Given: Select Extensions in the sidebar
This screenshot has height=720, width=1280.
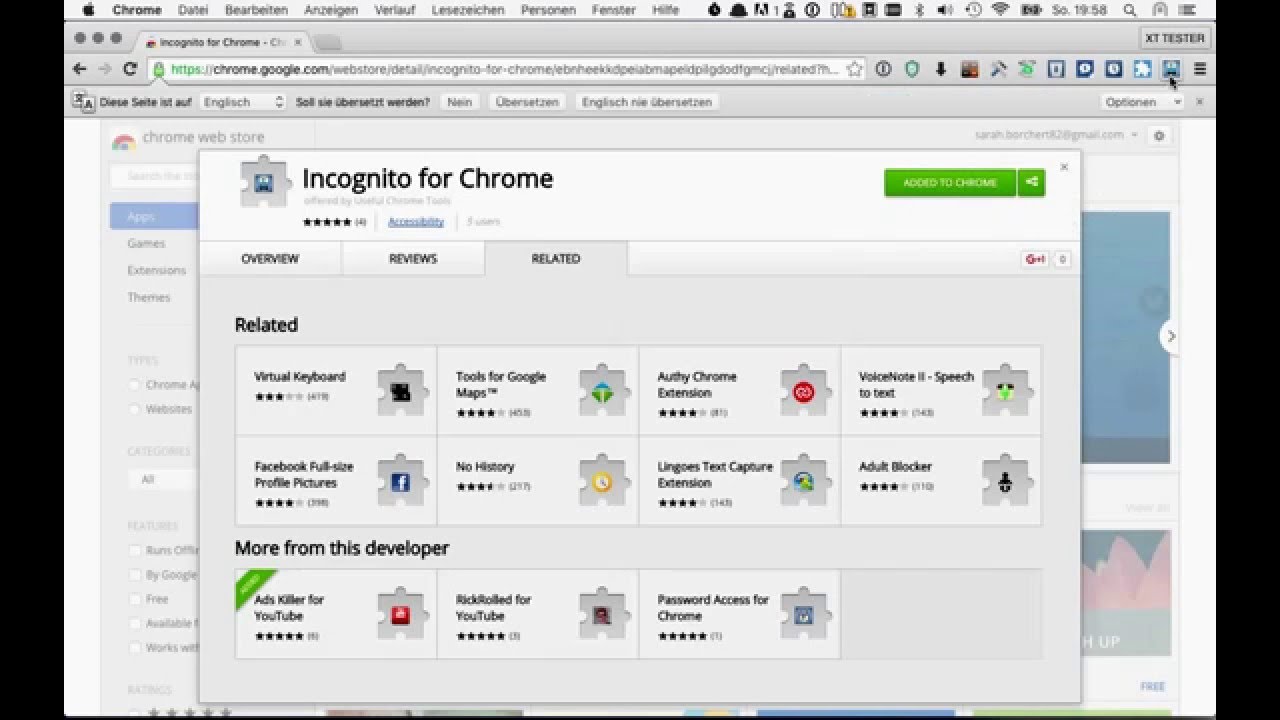Looking at the screenshot, I should tap(156, 270).
